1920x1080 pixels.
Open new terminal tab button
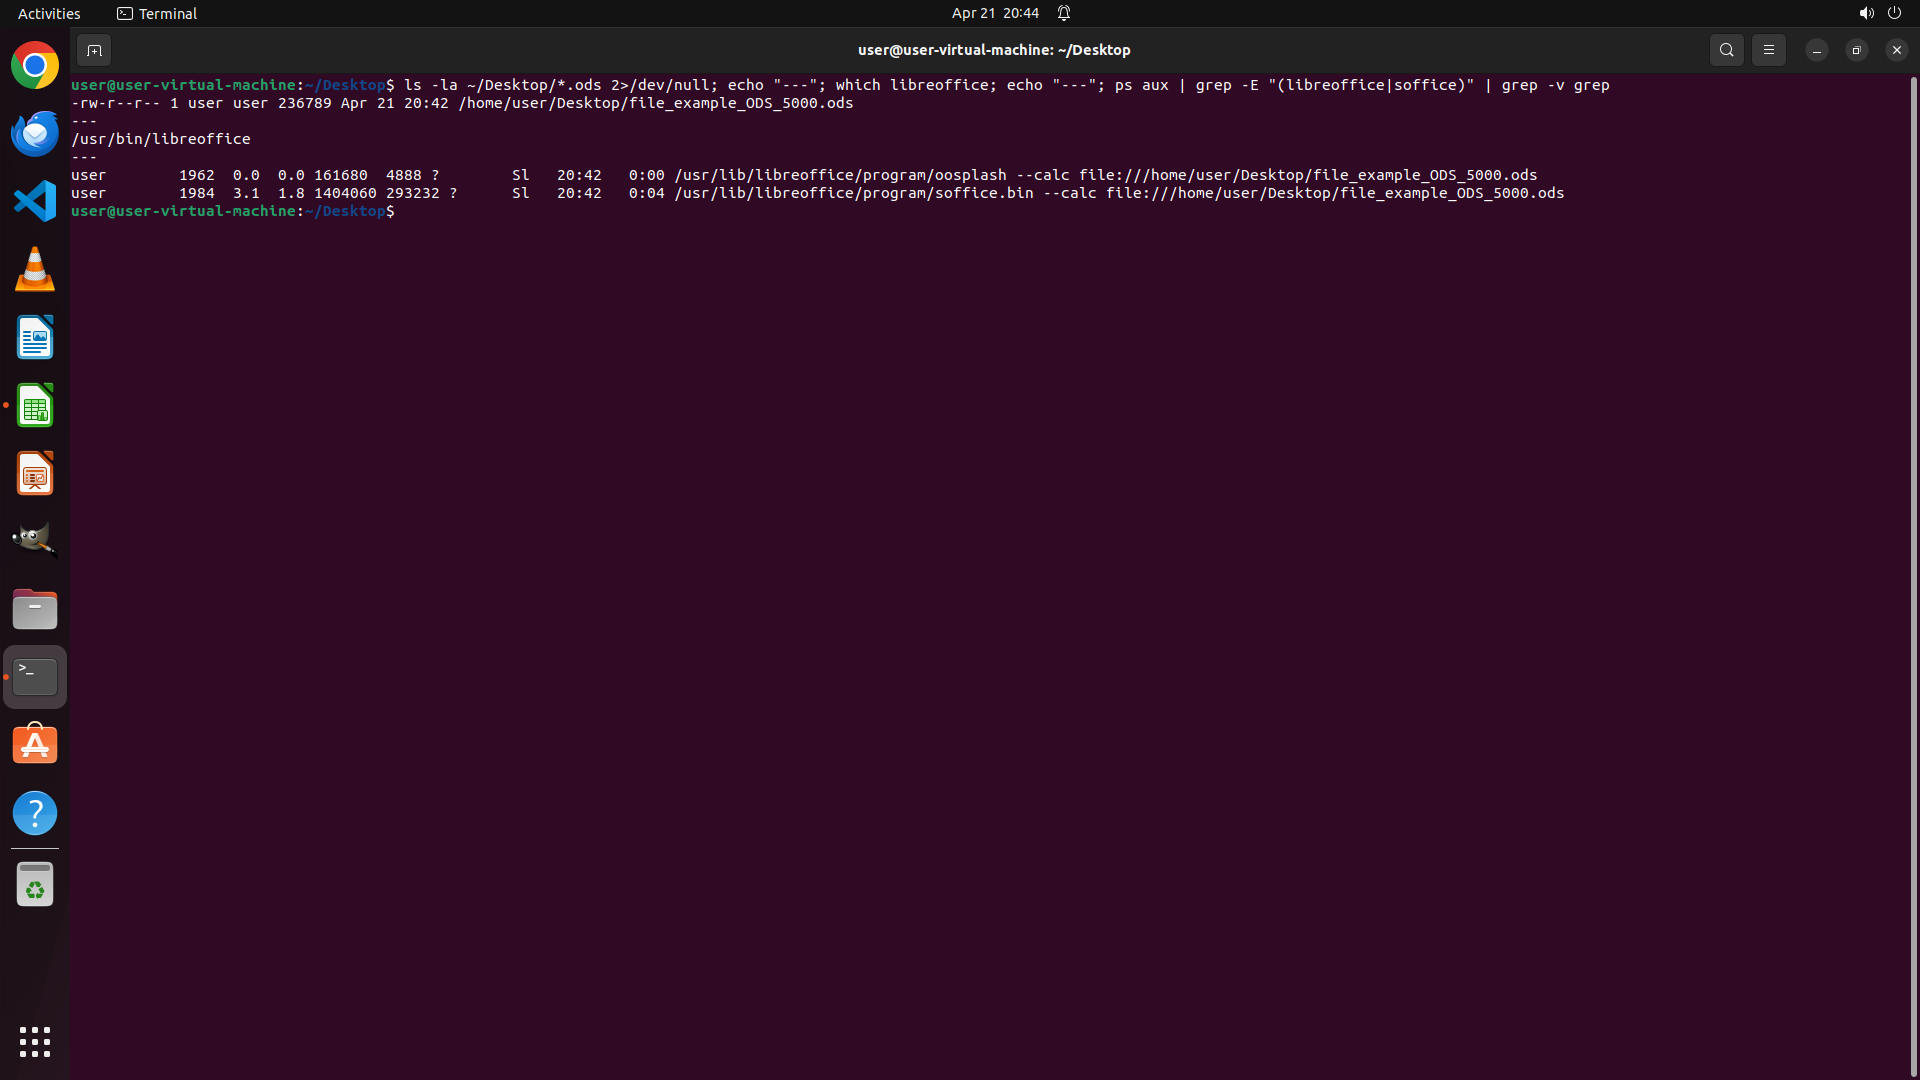point(94,50)
